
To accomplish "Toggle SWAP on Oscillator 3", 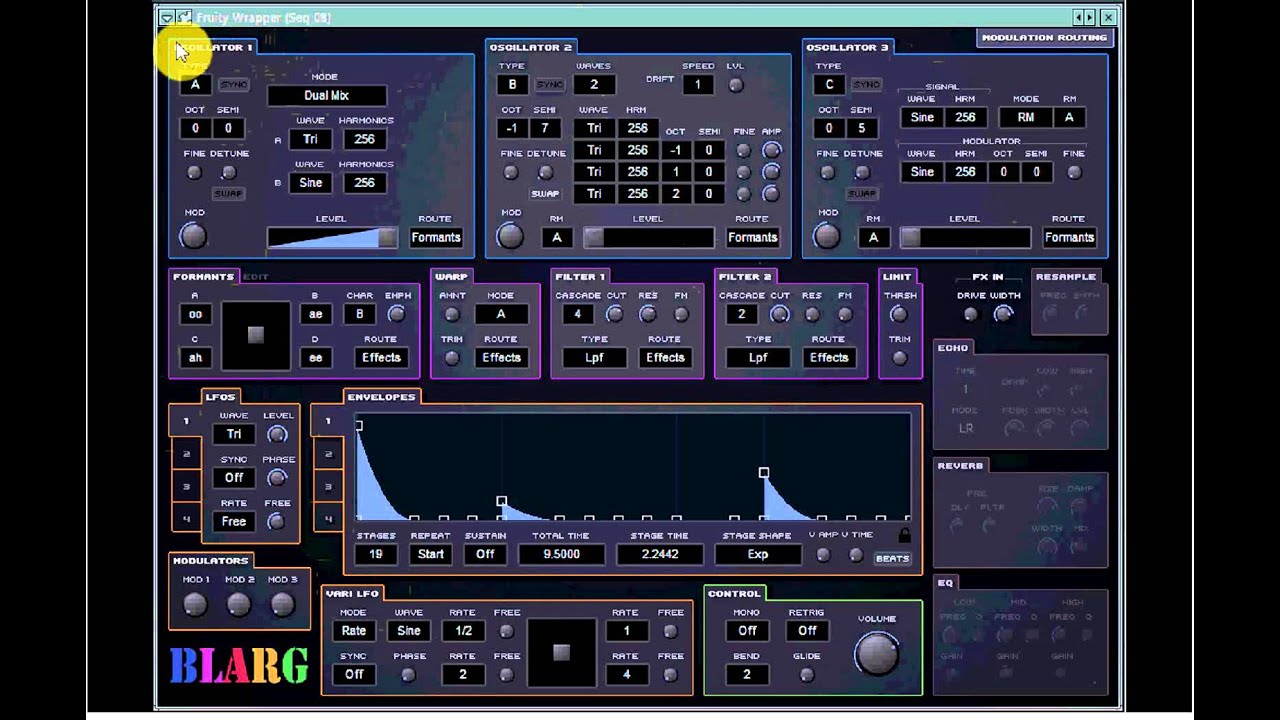I will tap(861, 193).
